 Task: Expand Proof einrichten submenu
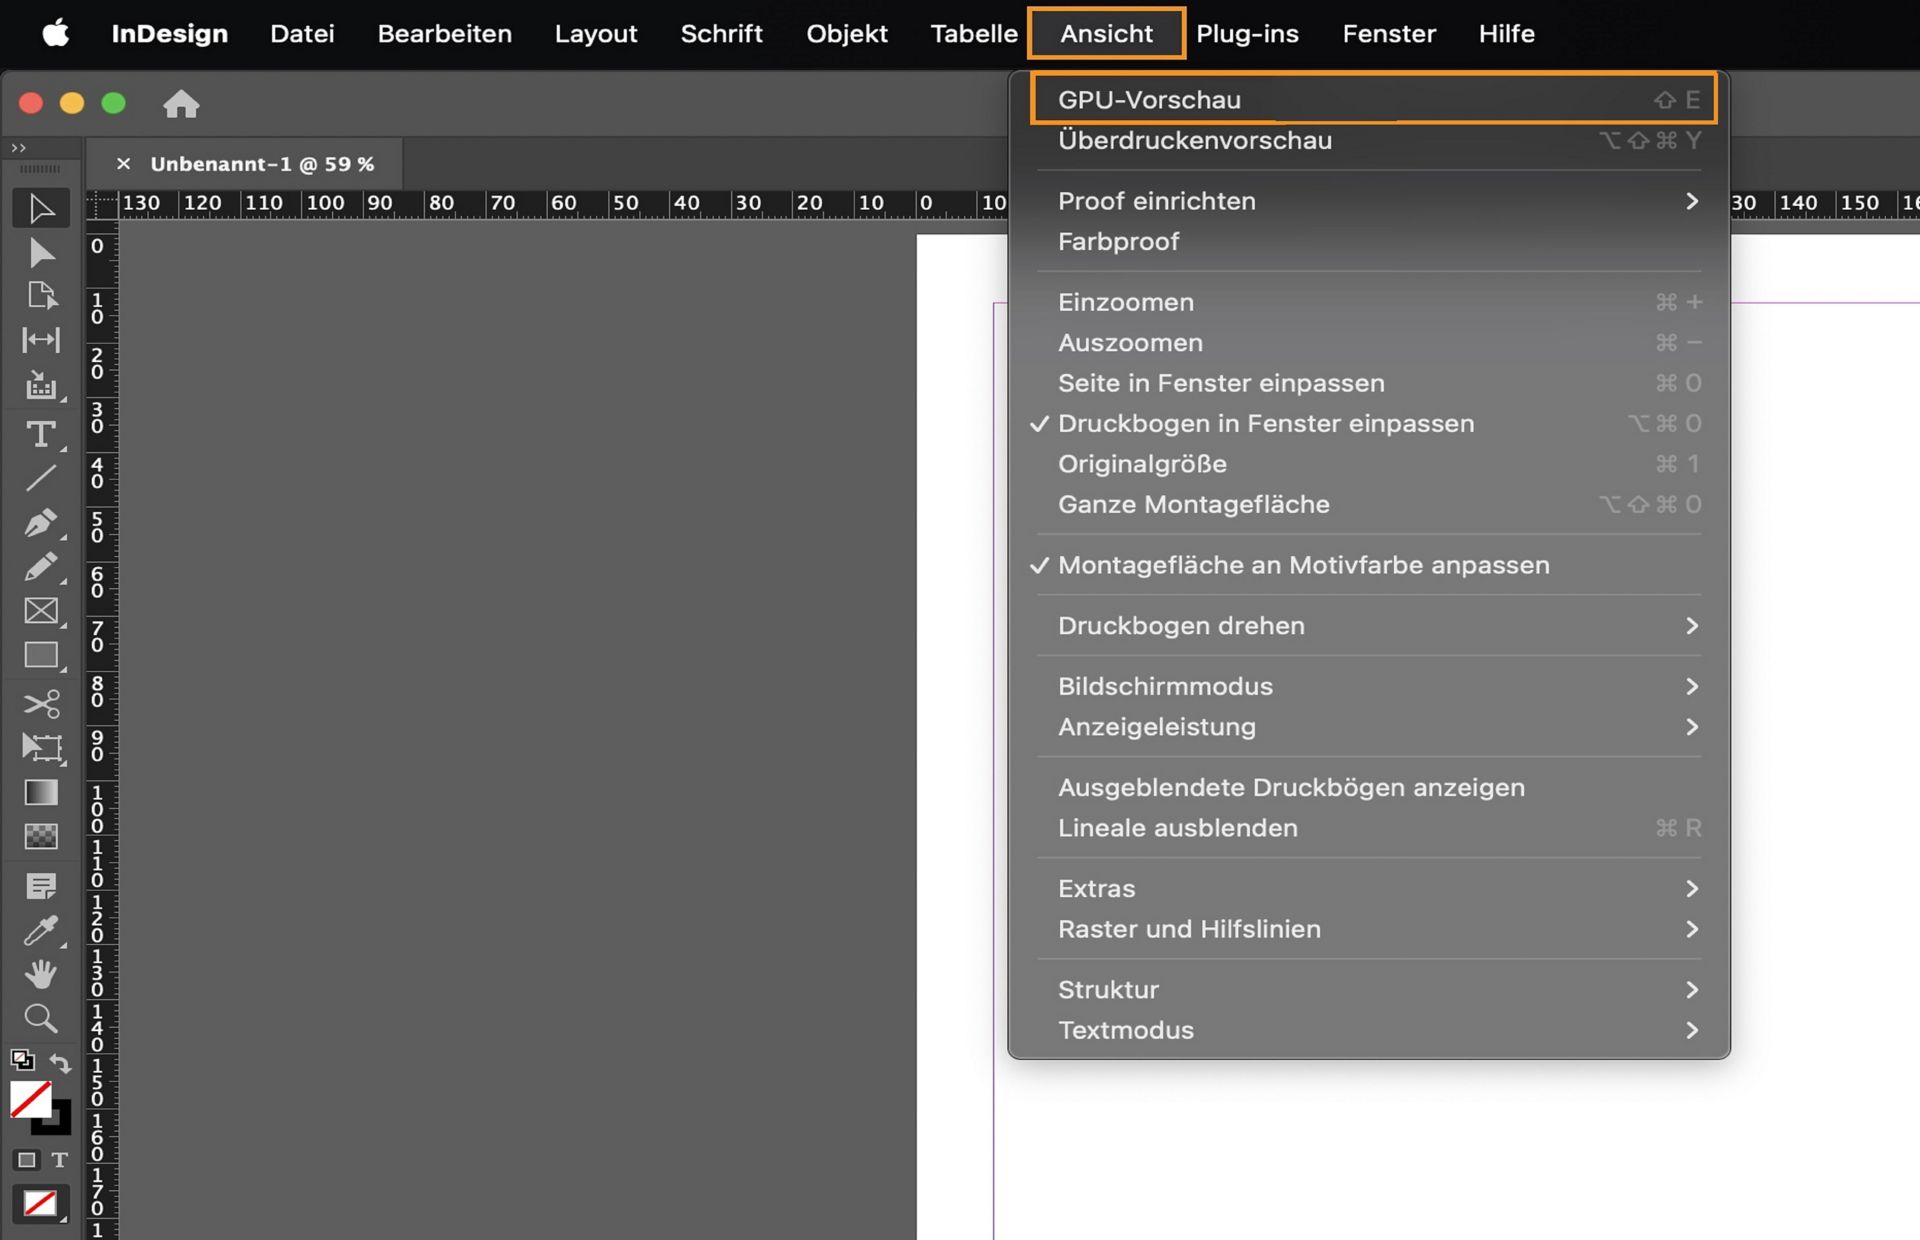coord(1156,201)
